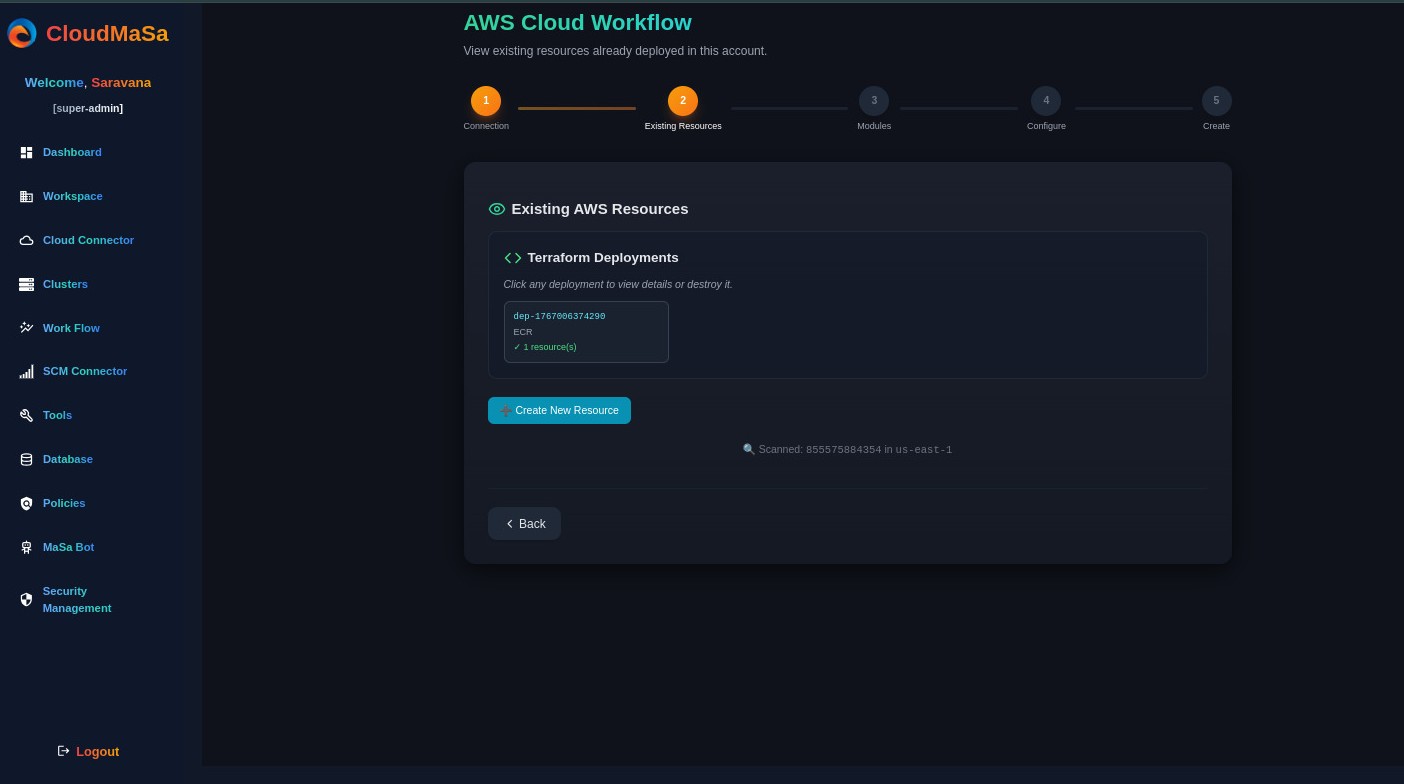This screenshot has width=1404, height=784.
Task: Click the SCM Connector signal icon
Action: pos(26,372)
